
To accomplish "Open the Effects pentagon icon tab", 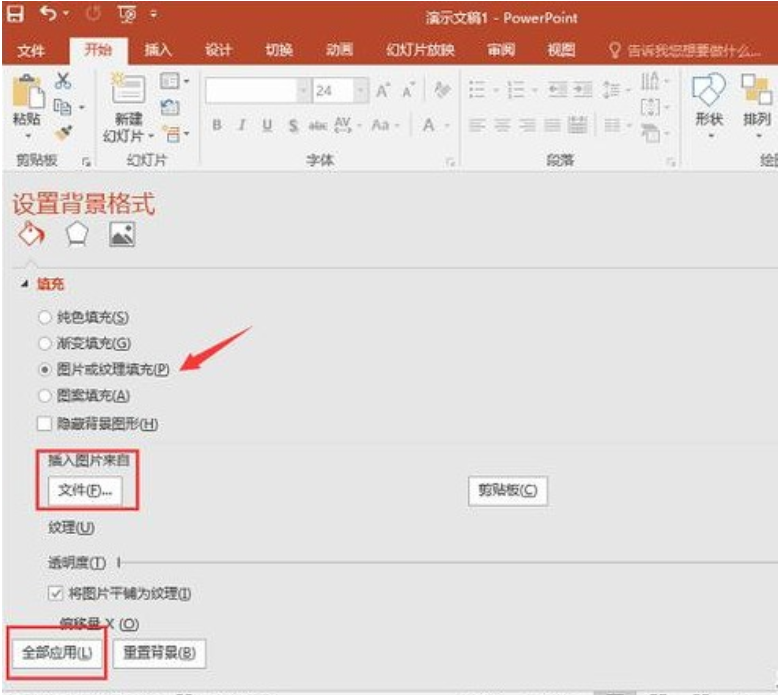I will 77,234.
